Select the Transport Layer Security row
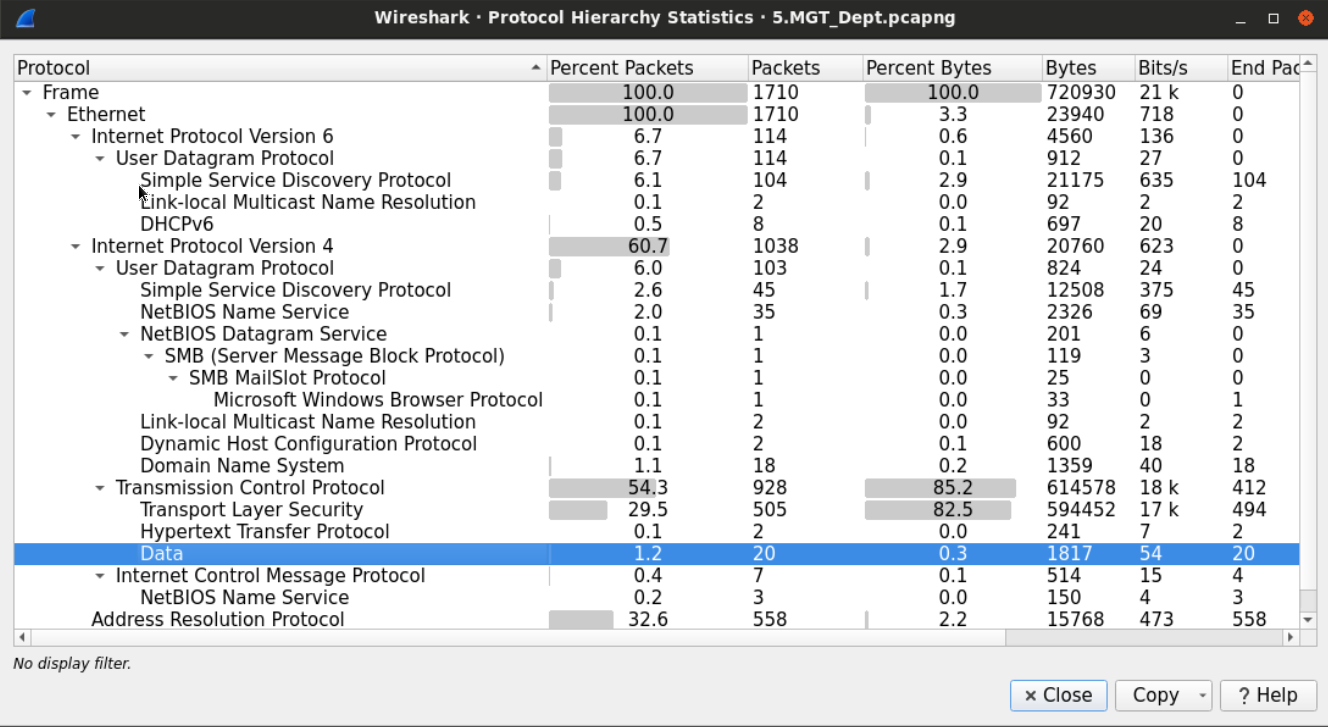Viewport: 1328px width, 727px height. point(251,510)
